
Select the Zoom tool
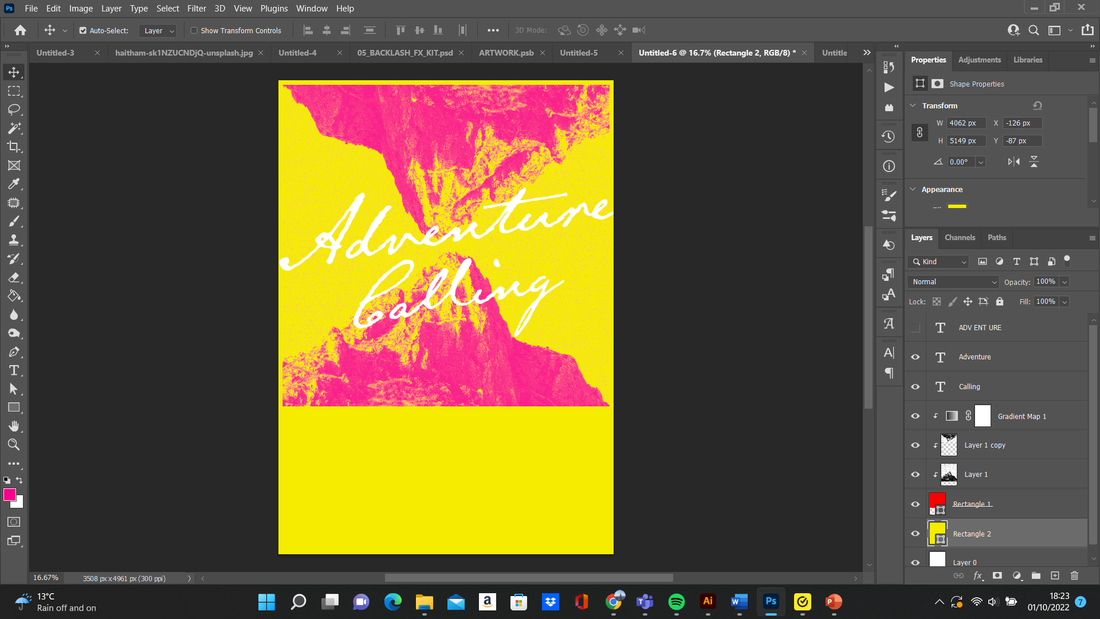click(x=13, y=445)
